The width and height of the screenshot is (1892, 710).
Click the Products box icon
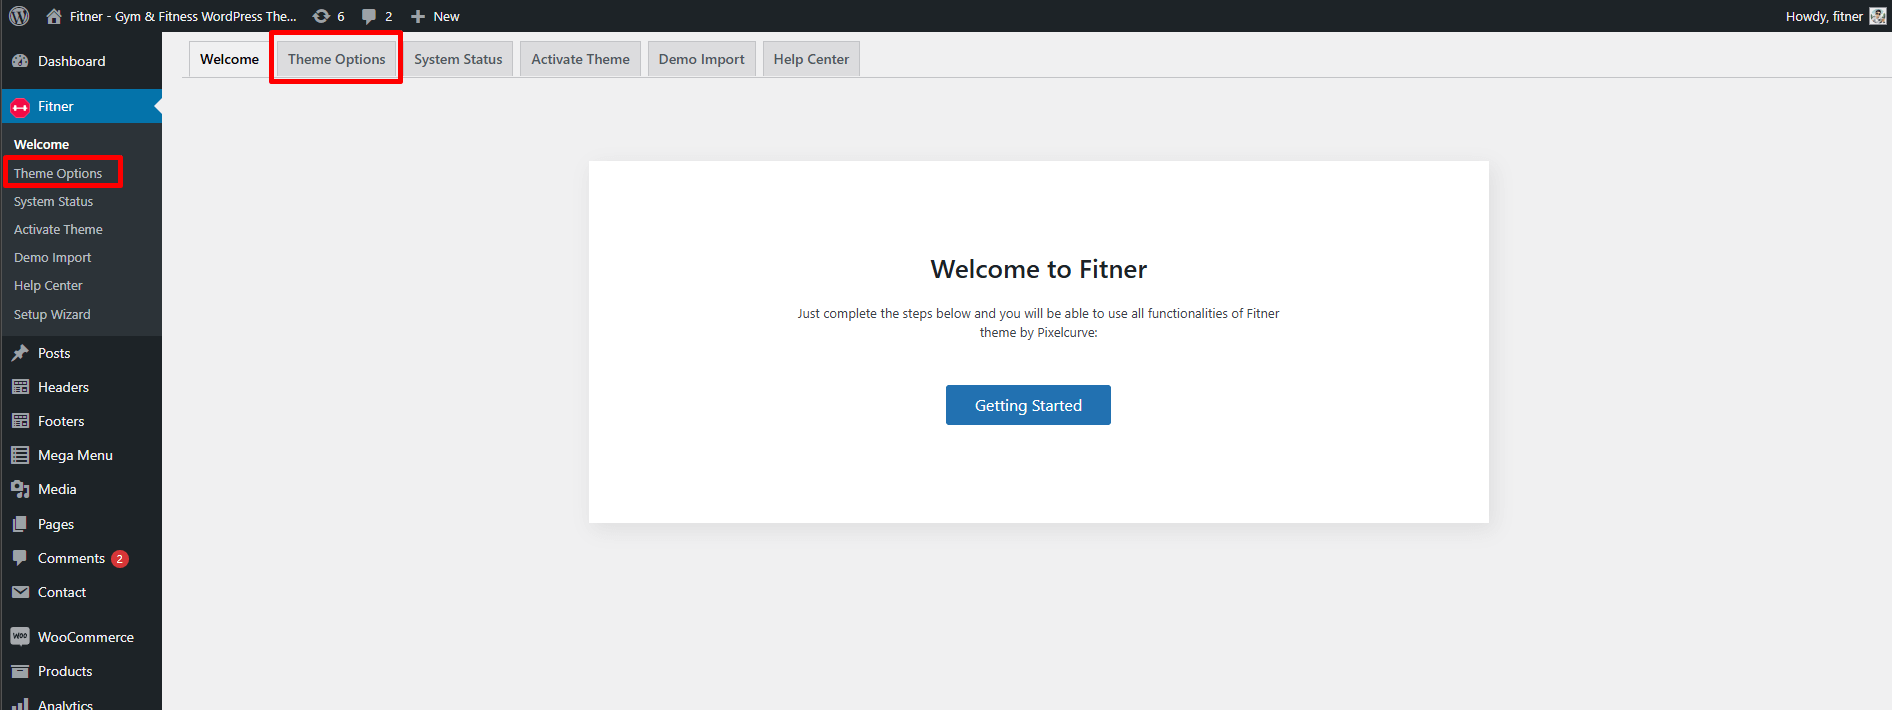click(20, 671)
